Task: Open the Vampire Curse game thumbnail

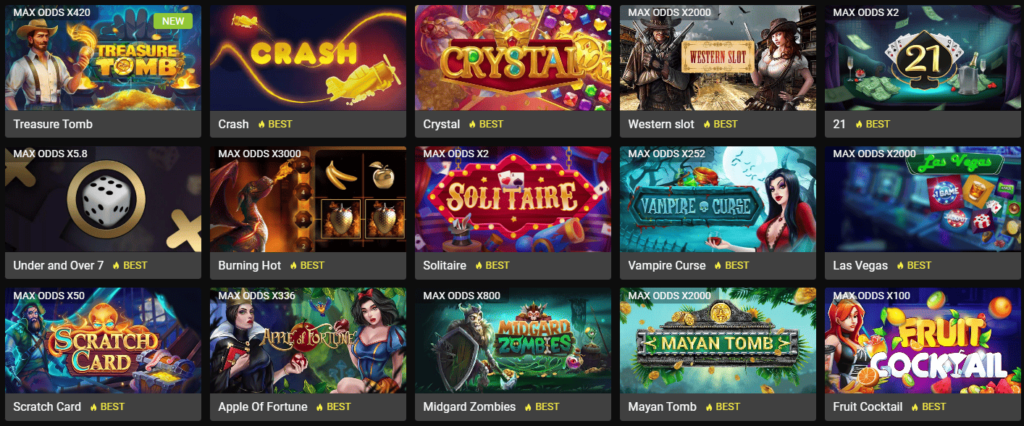Action: click(718, 199)
